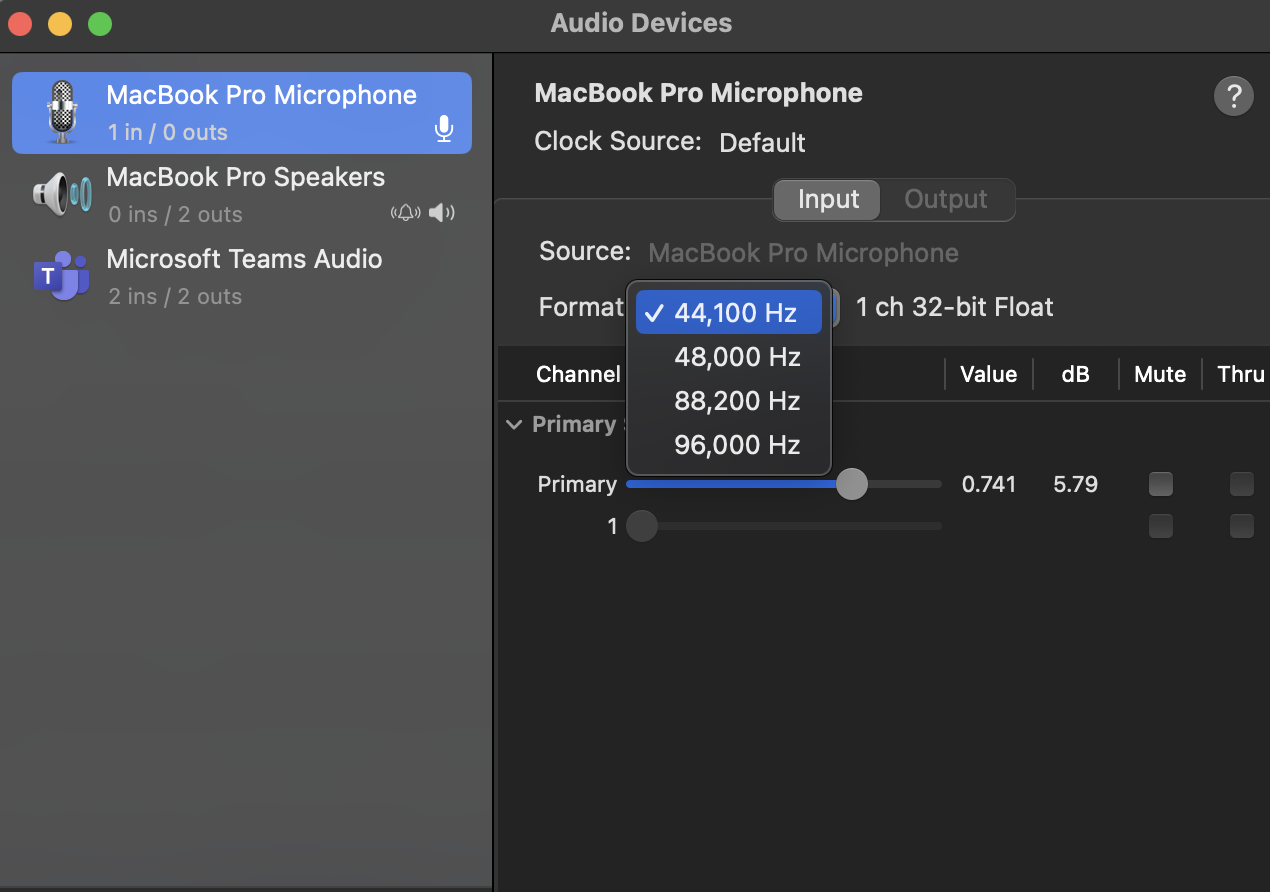Select 44,100 Hz sample rate
This screenshot has width=1270, height=892.
729,312
